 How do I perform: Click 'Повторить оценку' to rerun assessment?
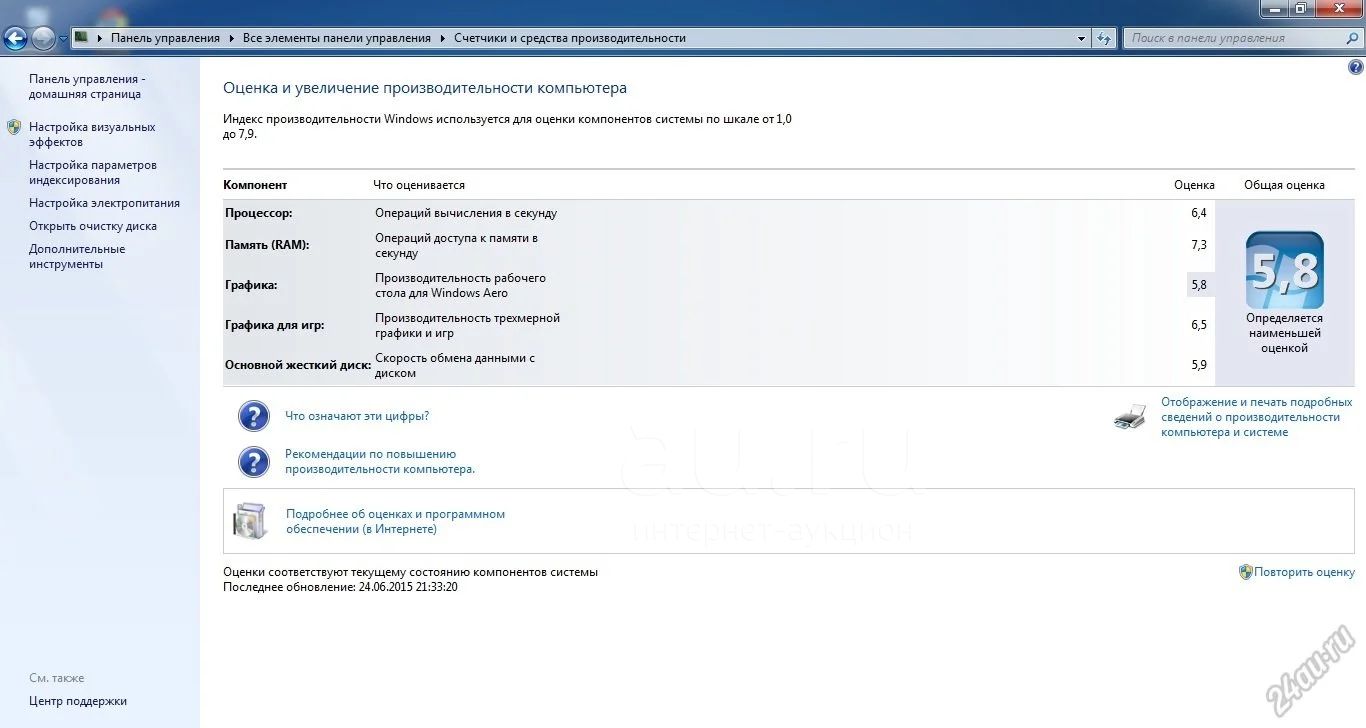[1305, 572]
